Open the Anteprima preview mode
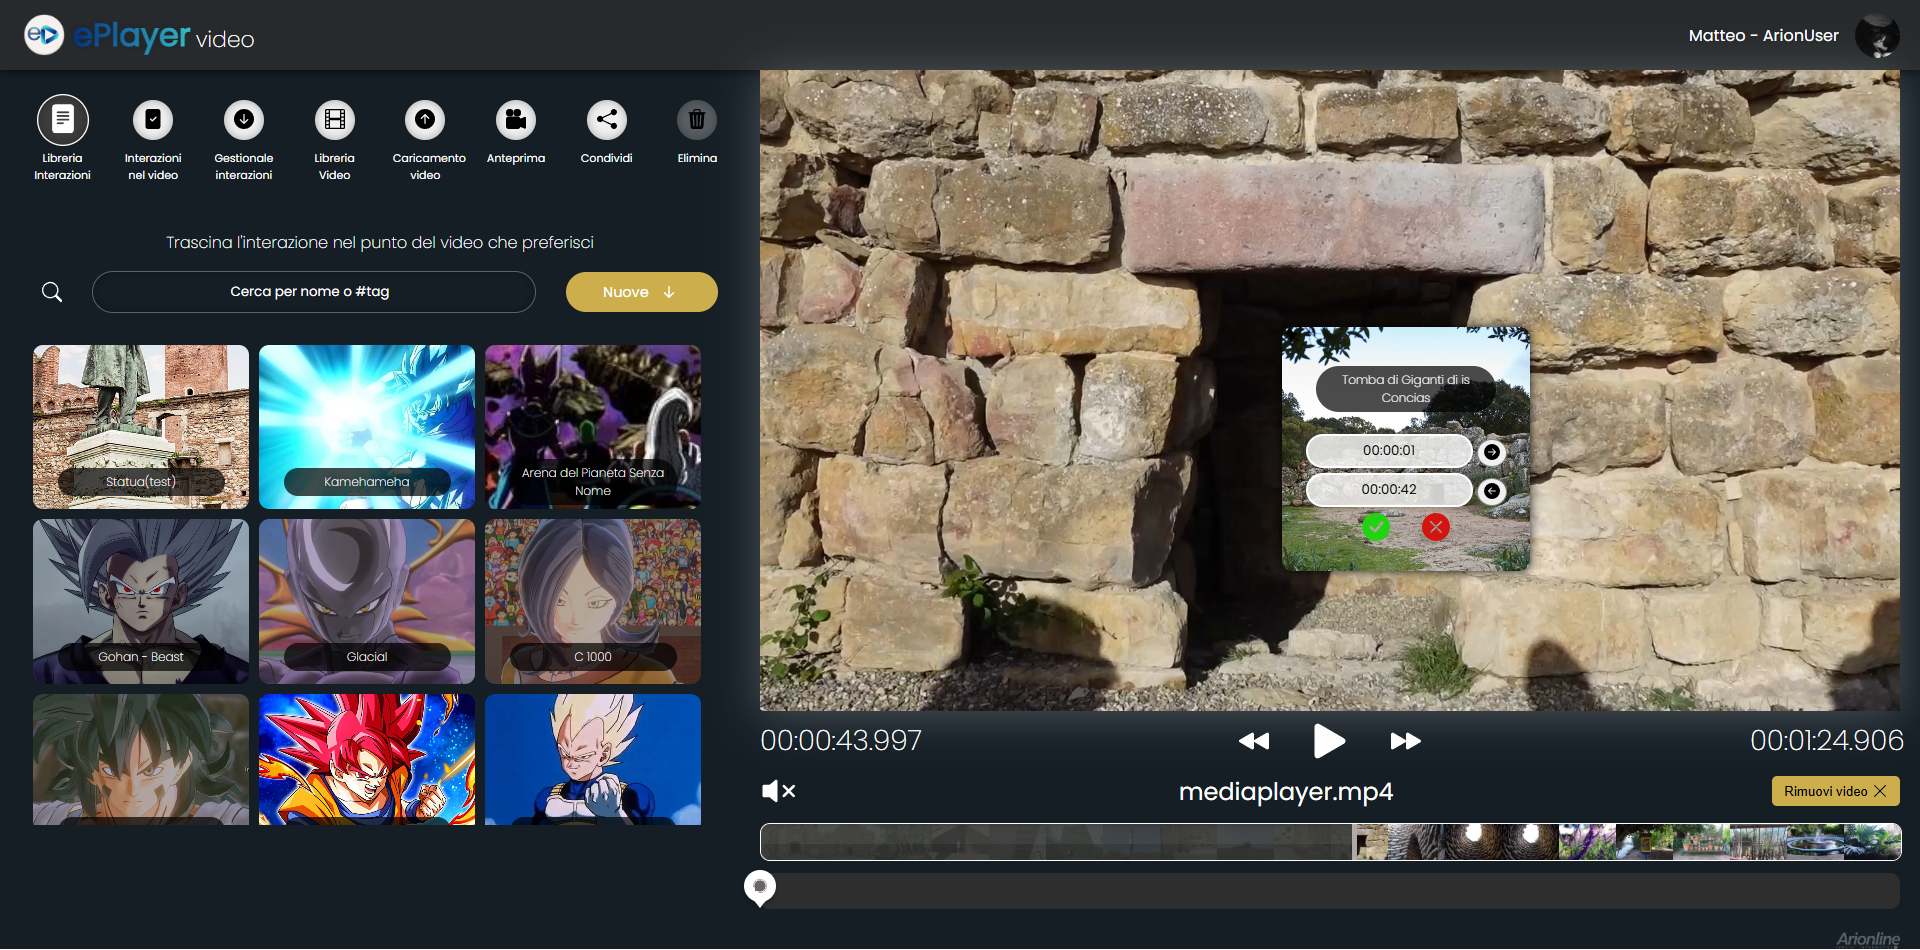The image size is (1920, 950). click(516, 118)
